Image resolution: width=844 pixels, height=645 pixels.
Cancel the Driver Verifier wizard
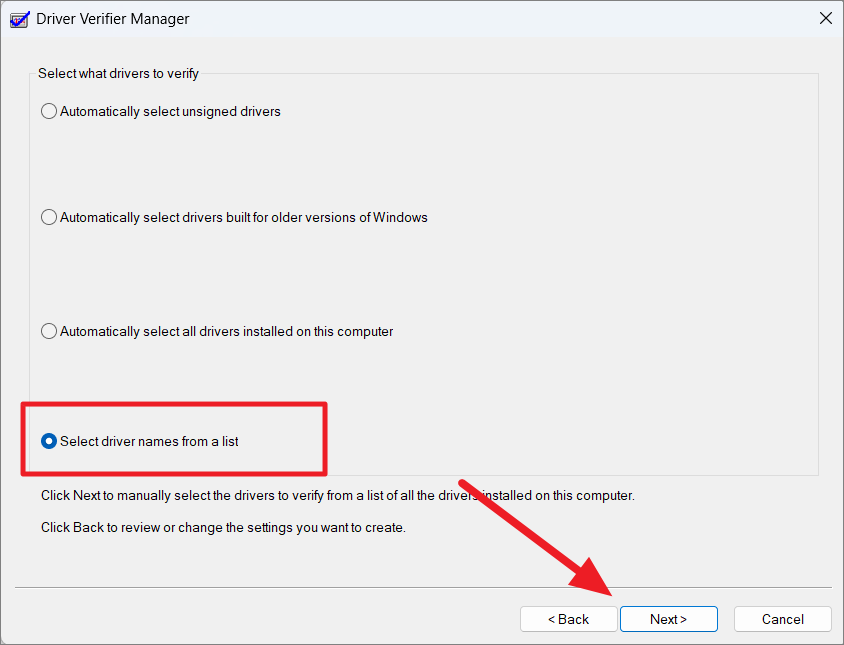click(x=783, y=619)
